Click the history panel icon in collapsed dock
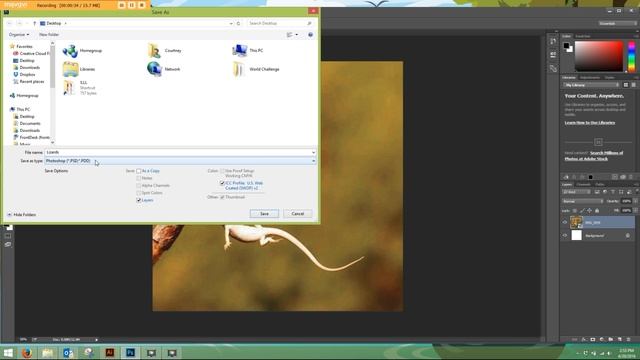 click(x=553, y=42)
